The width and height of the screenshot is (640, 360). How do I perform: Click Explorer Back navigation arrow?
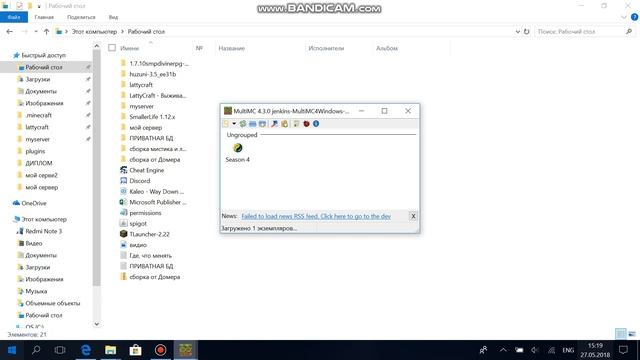tap(9, 31)
